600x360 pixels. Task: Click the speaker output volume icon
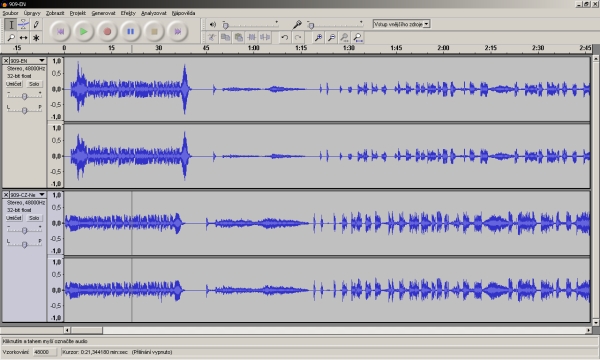point(213,24)
